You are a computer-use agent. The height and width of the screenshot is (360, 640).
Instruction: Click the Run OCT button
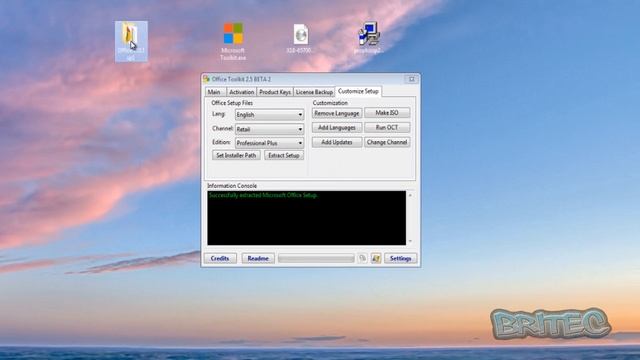pos(387,127)
